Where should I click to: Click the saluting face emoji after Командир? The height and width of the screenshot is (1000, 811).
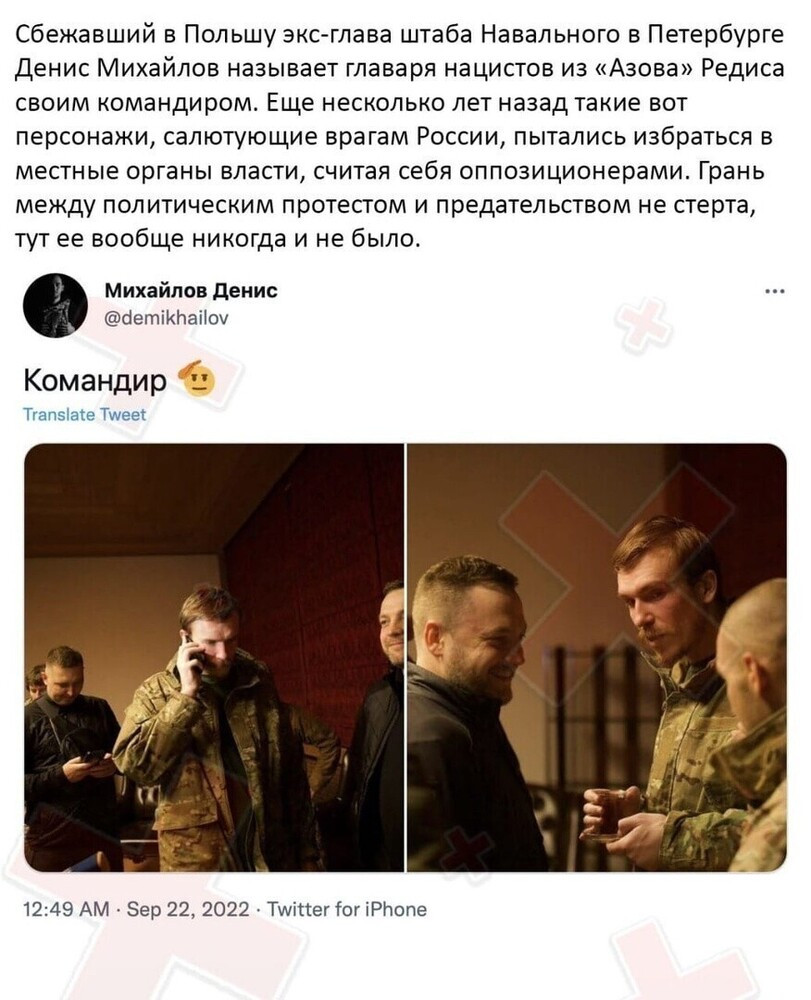click(x=199, y=380)
